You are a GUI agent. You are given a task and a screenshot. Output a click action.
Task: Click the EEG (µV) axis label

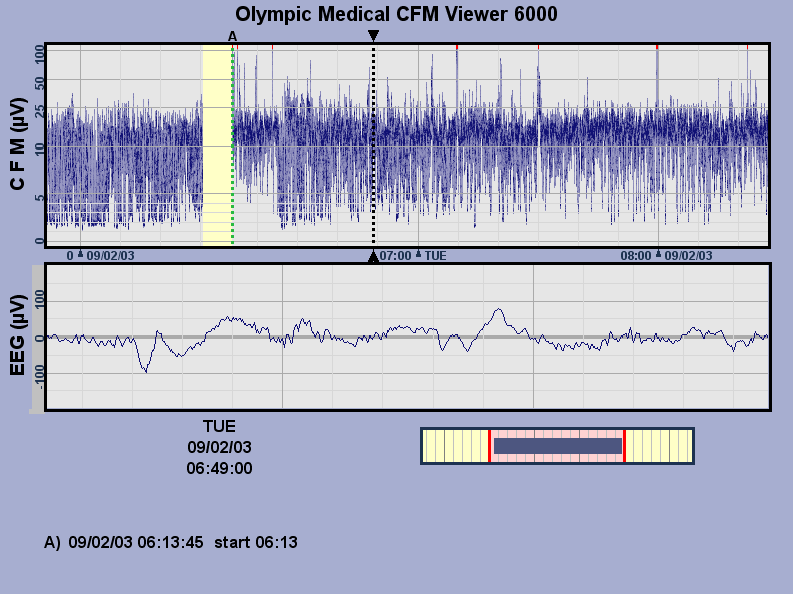click(17, 335)
